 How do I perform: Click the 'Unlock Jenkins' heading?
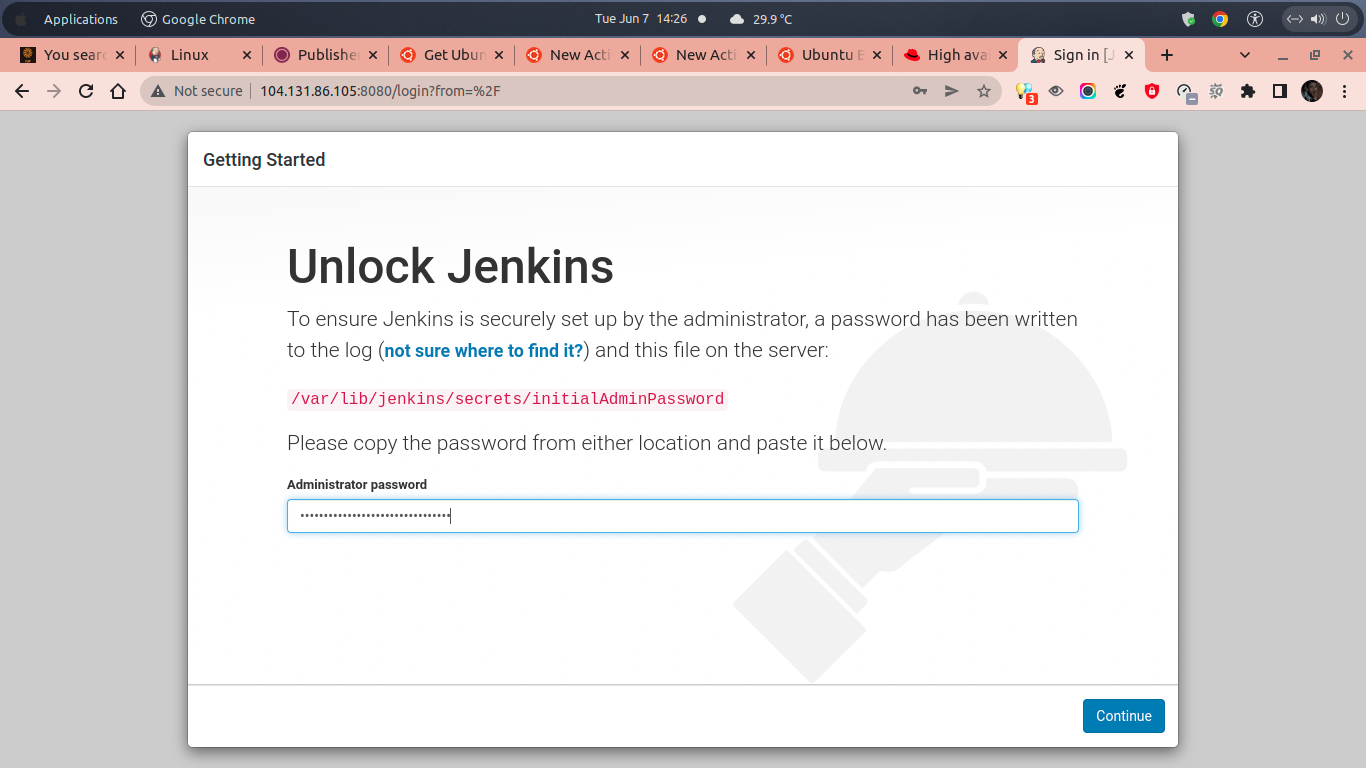click(x=450, y=267)
